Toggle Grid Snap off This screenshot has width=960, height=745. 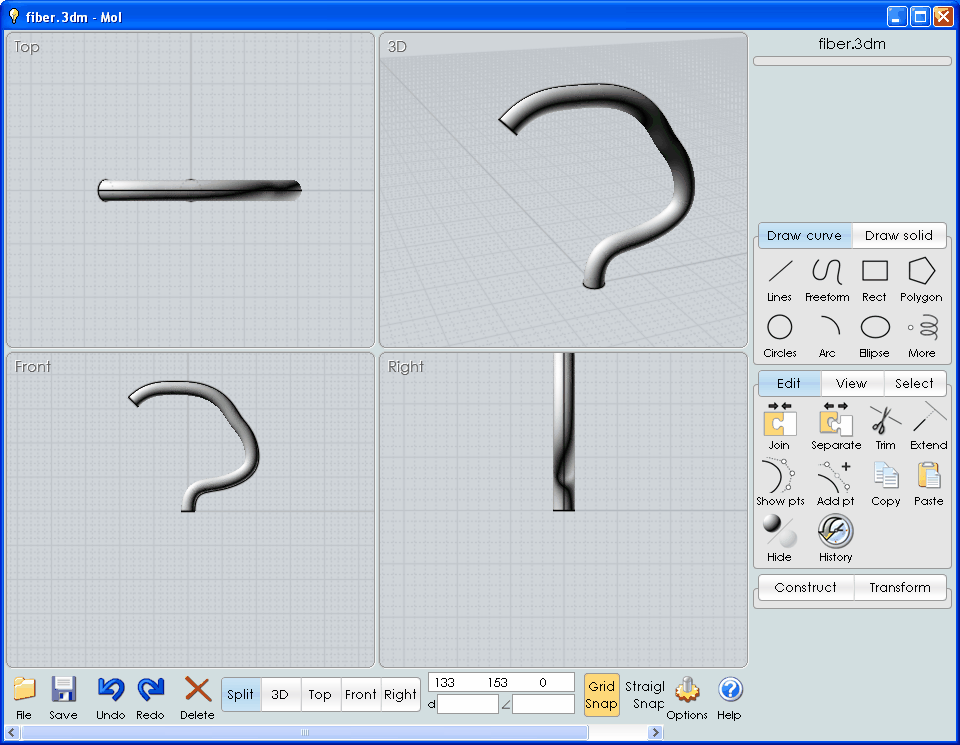(x=601, y=695)
